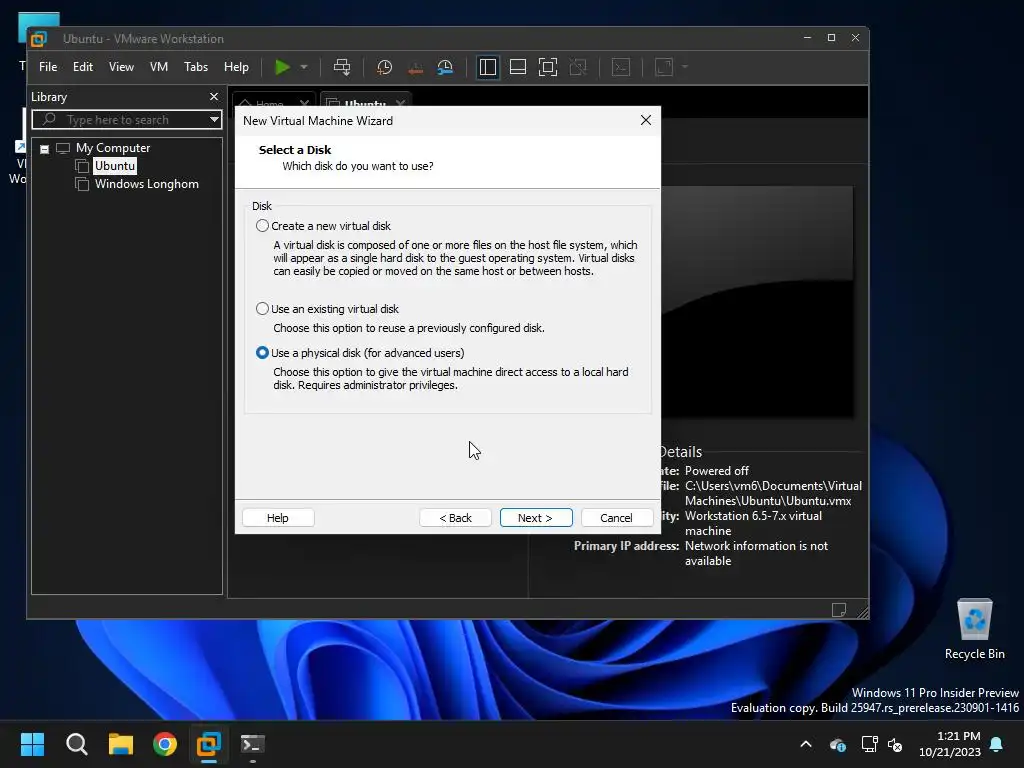The image size is (1024, 768).
Task: Switch to the Ubuntu tab
Action: click(364, 104)
